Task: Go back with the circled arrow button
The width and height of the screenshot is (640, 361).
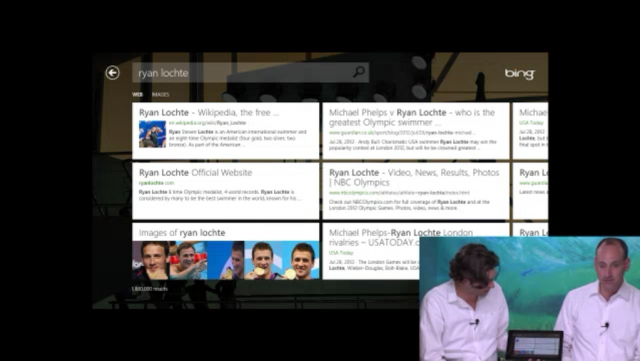Action: (112, 73)
